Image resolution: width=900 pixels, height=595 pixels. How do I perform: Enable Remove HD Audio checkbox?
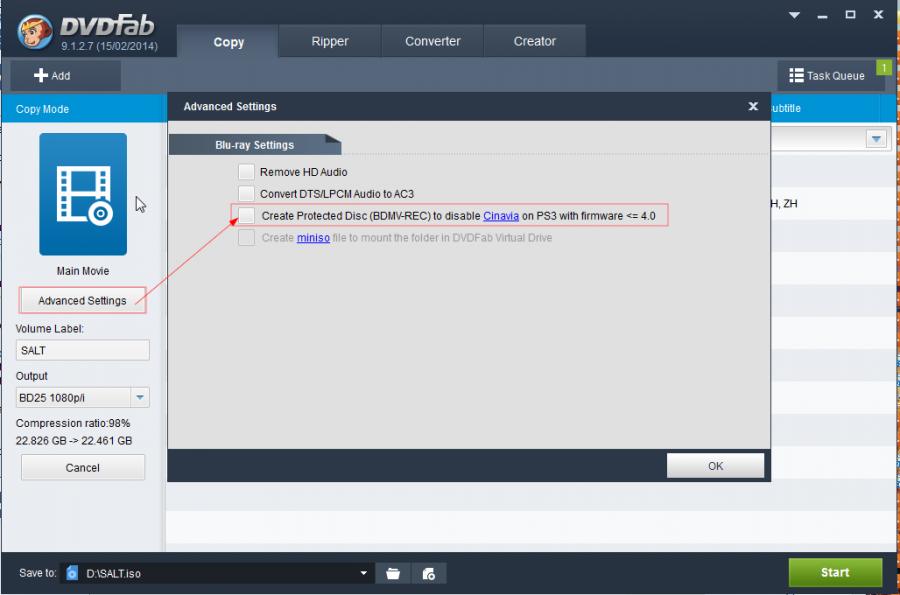click(246, 172)
